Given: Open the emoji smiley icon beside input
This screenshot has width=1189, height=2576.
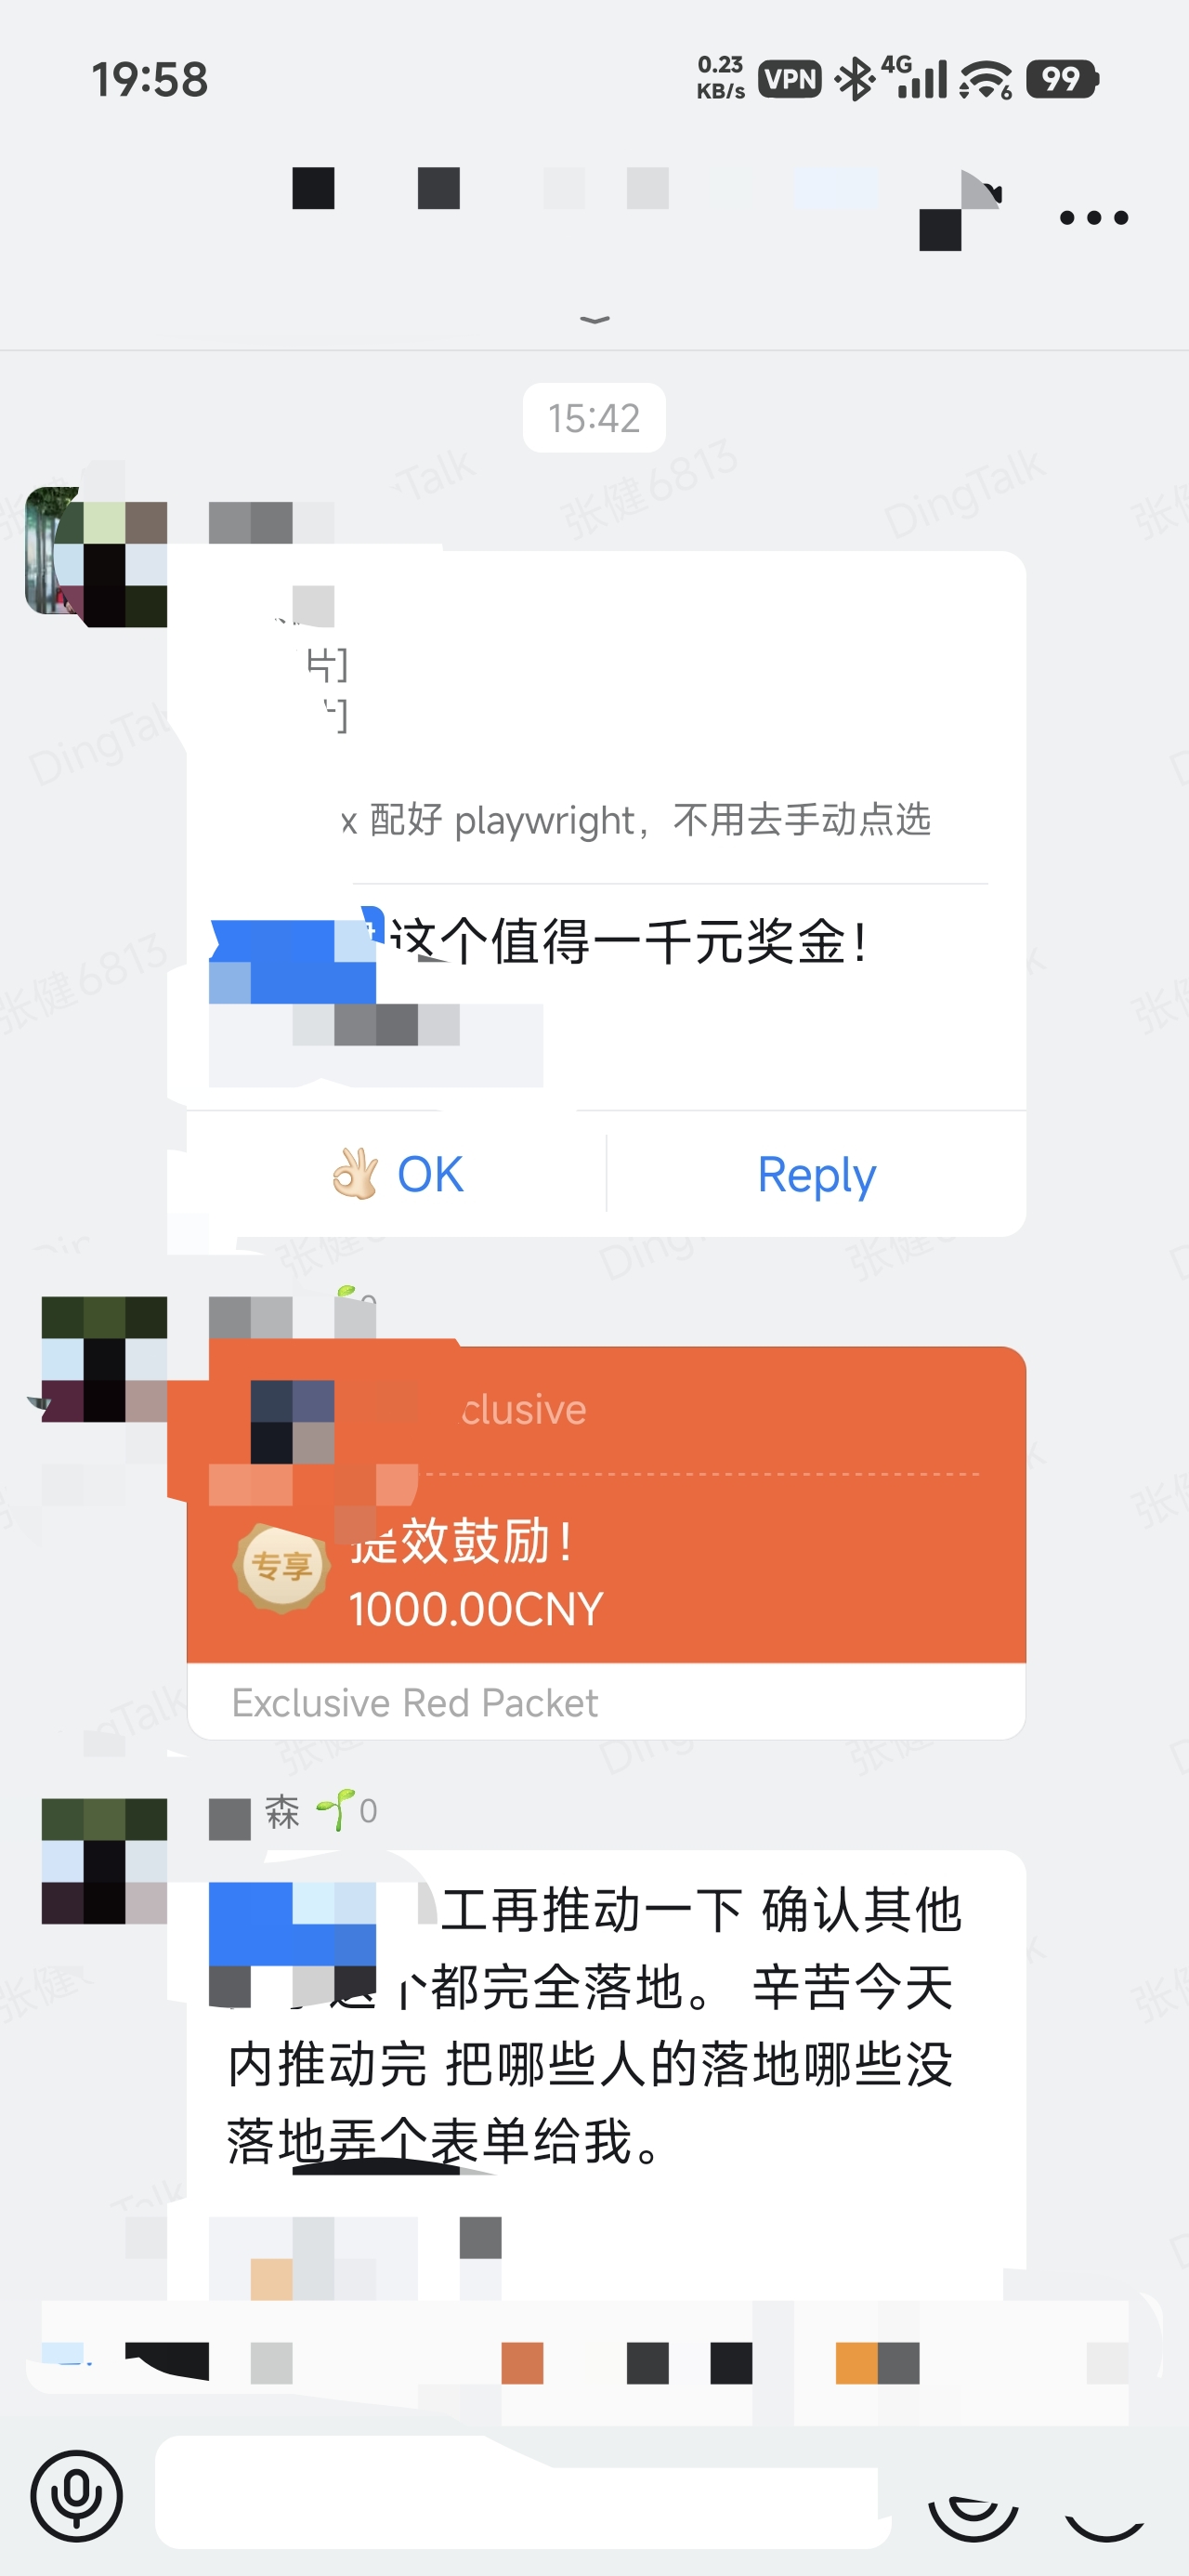Looking at the screenshot, I should (x=972, y=2510).
